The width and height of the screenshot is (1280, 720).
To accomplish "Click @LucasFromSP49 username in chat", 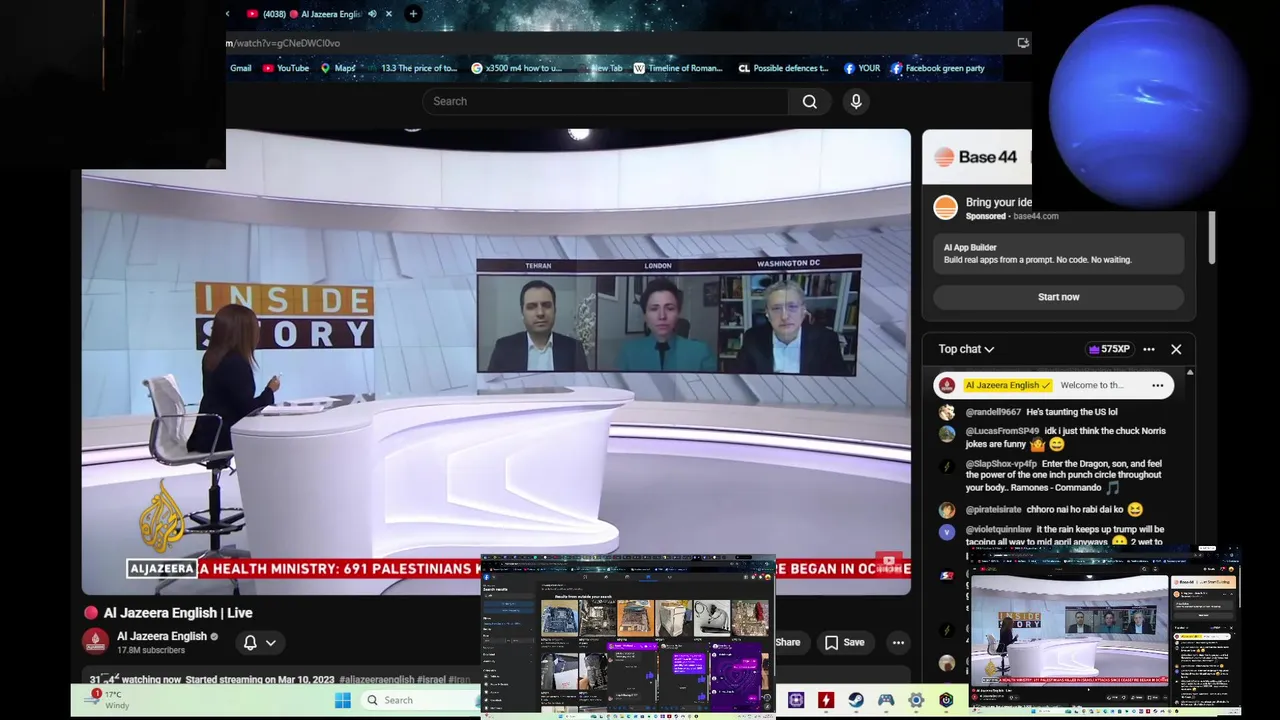I will pos(1002,431).
